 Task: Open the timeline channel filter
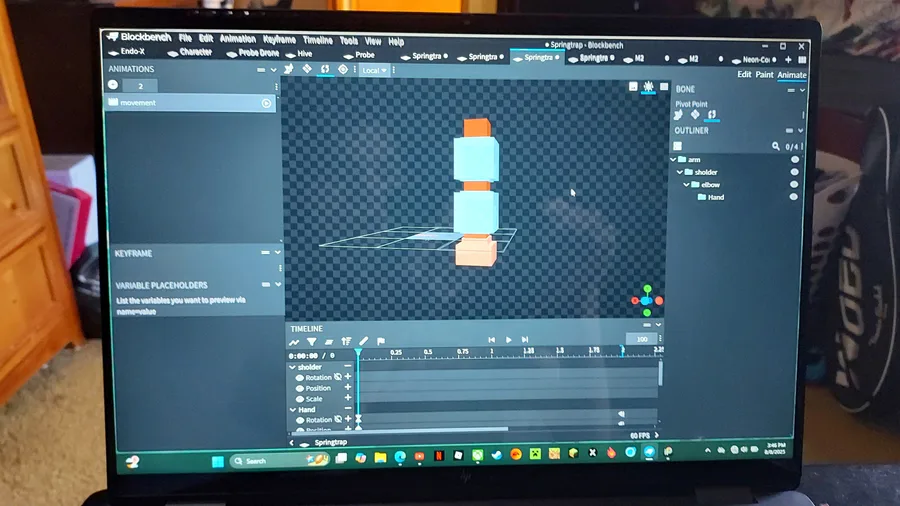(312, 342)
